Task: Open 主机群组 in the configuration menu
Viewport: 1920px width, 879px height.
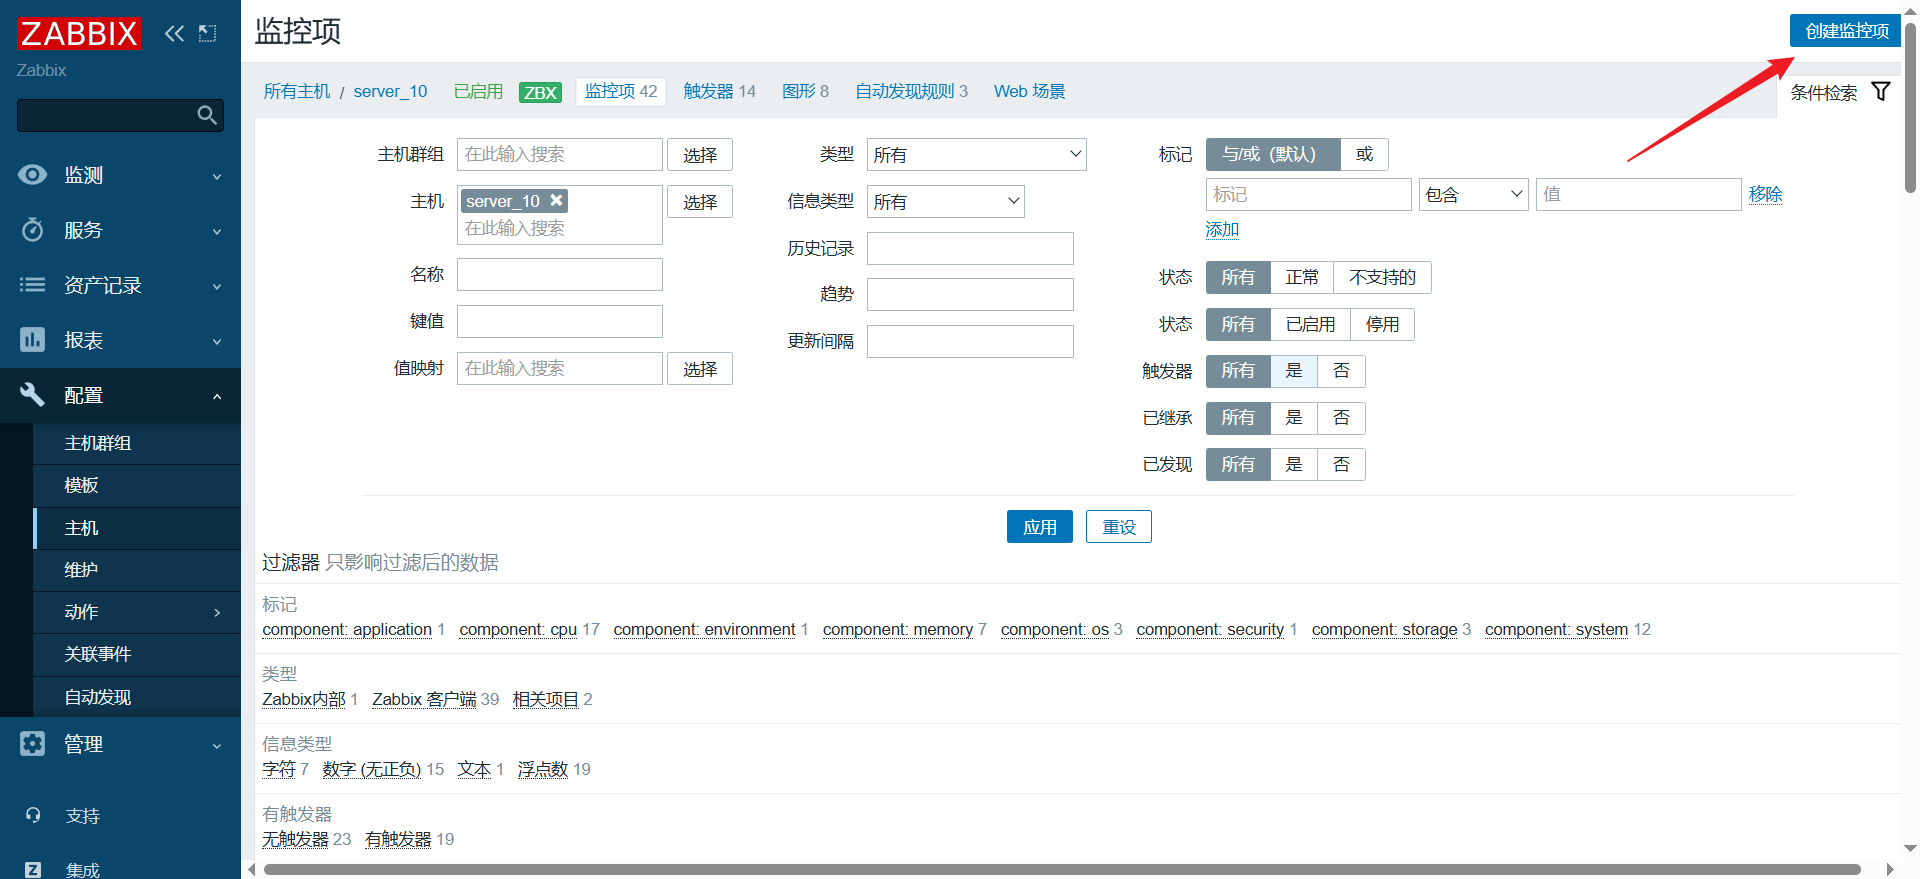Action: (98, 443)
